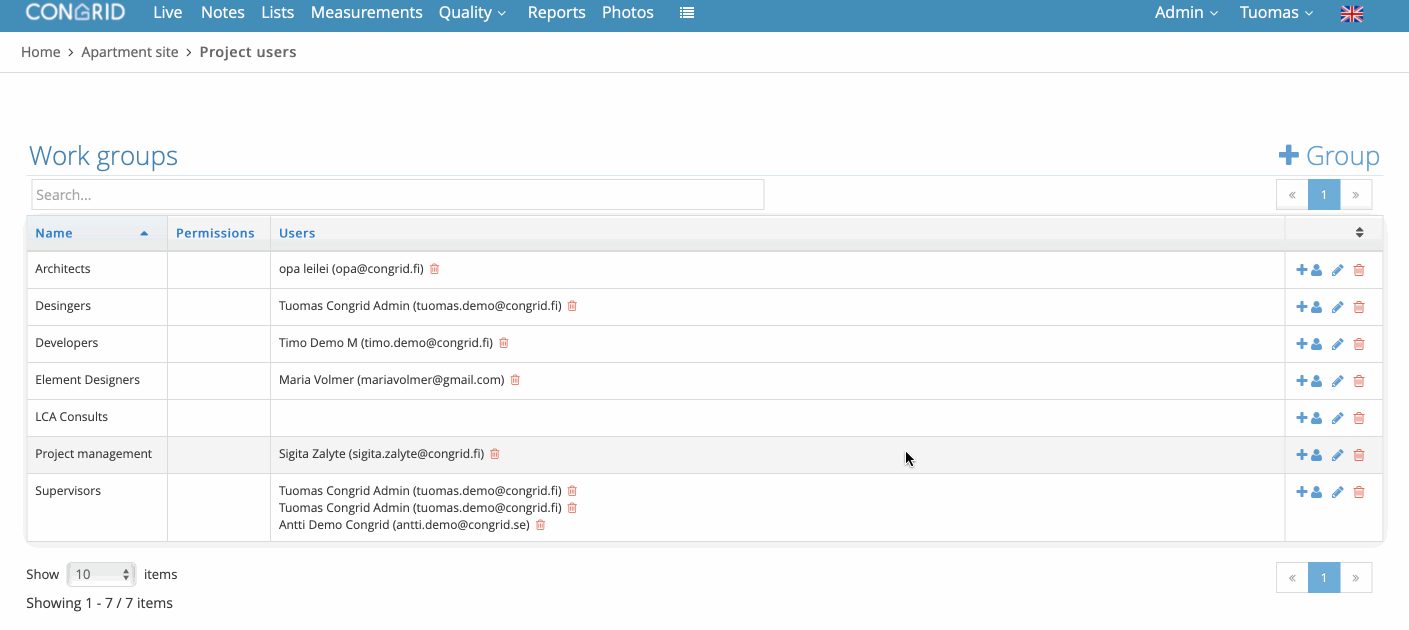Click top pagination previous page button
1409x630 pixels.
1292,195
